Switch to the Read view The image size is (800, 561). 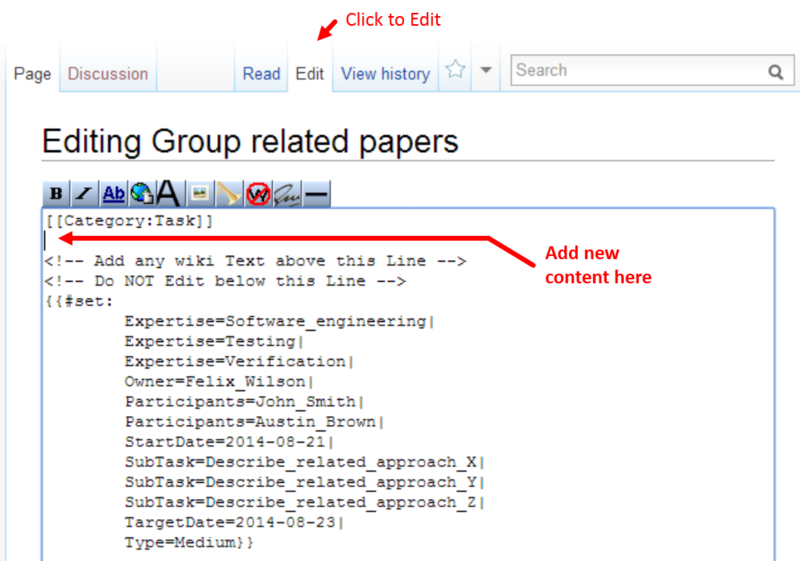tap(261, 74)
